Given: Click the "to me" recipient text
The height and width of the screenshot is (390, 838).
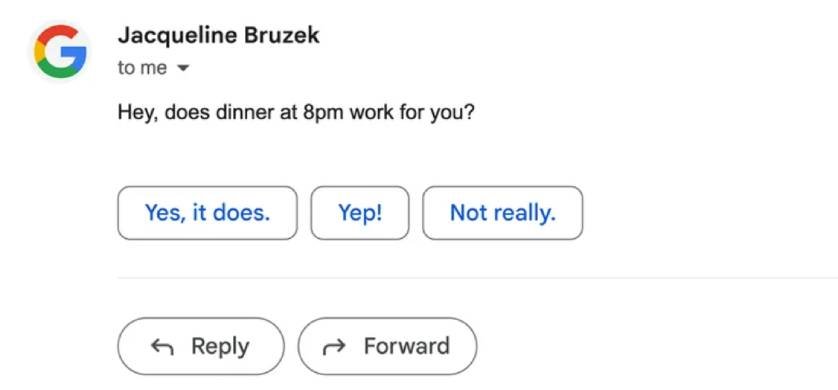Looking at the screenshot, I should click(x=142, y=68).
